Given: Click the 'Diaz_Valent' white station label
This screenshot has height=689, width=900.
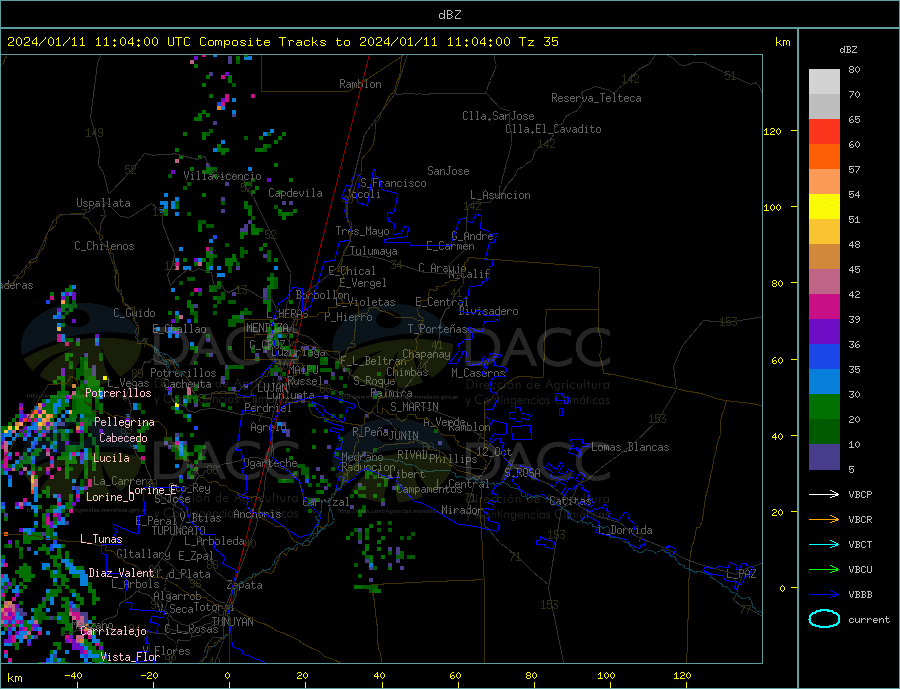Looking at the screenshot, I should pos(121,573).
